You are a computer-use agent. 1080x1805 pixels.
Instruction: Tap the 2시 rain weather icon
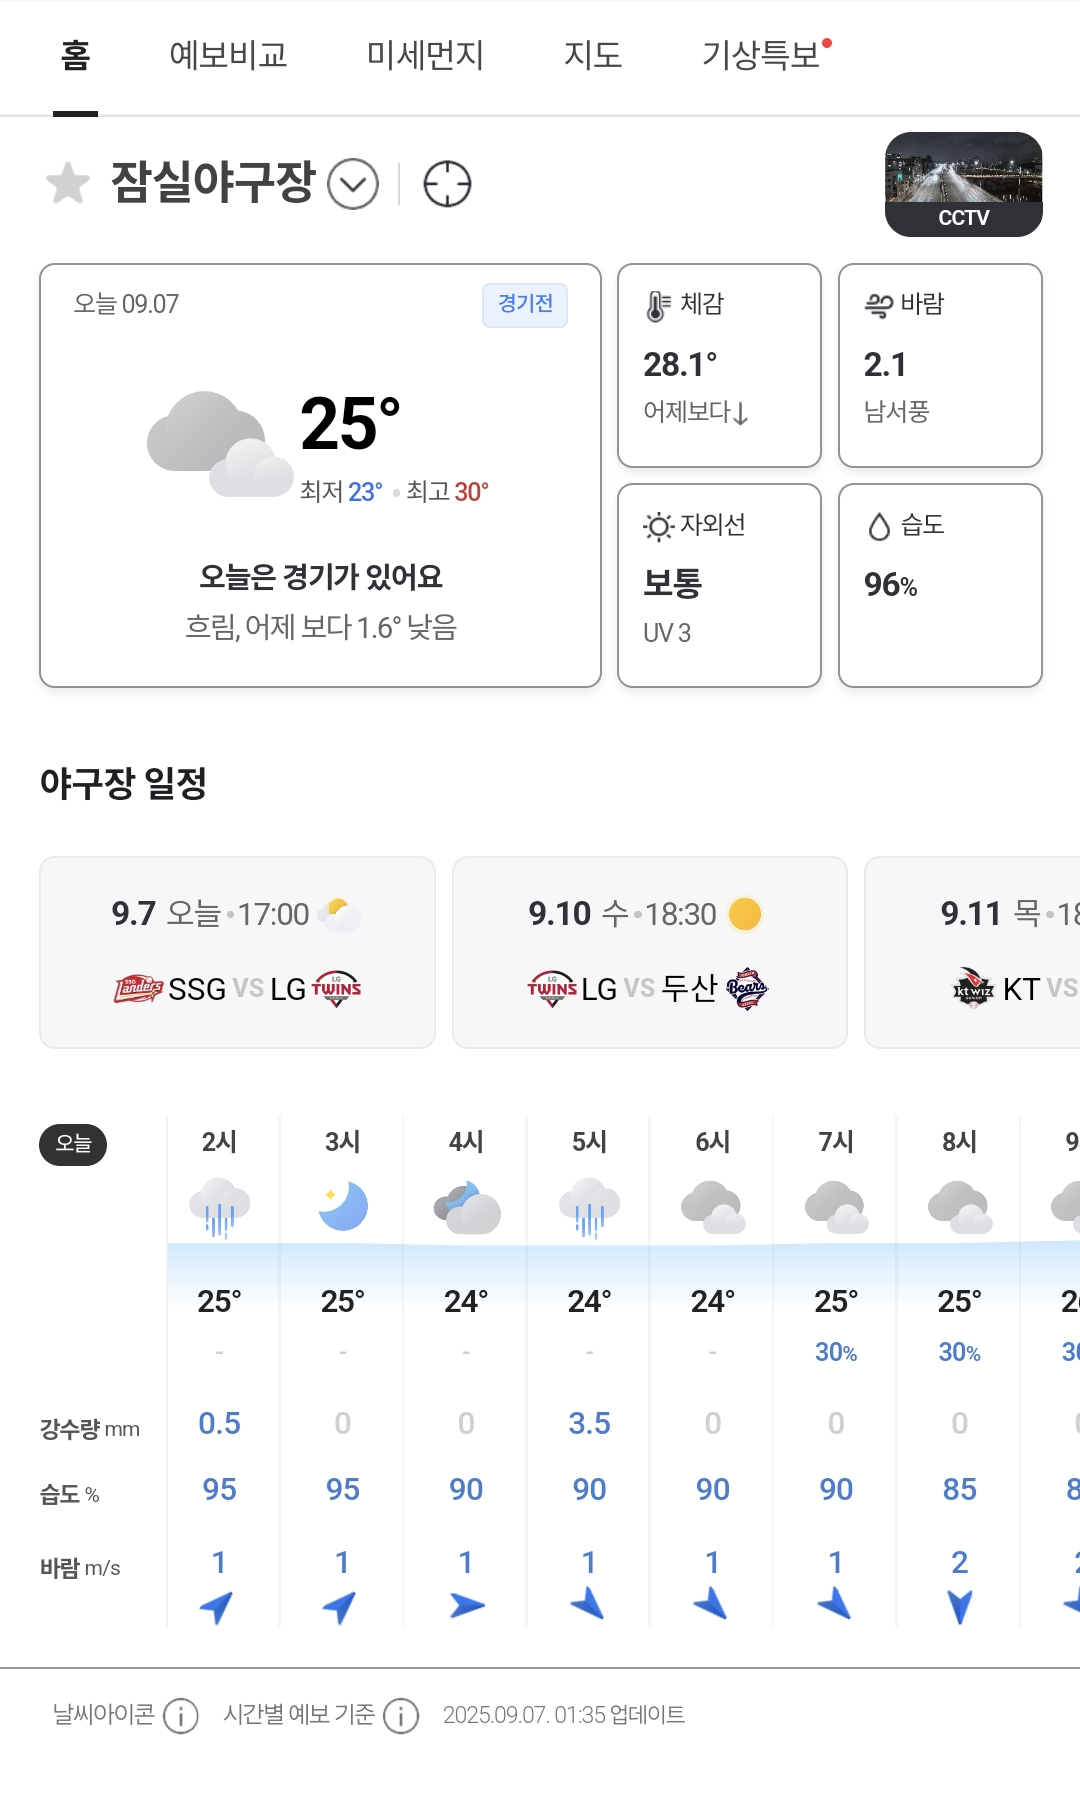coord(219,1206)
